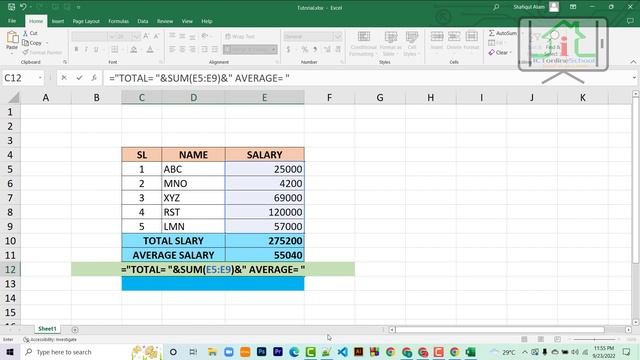Open the number format General dropdown
640x360 pixels.
[x=338, y=37]
